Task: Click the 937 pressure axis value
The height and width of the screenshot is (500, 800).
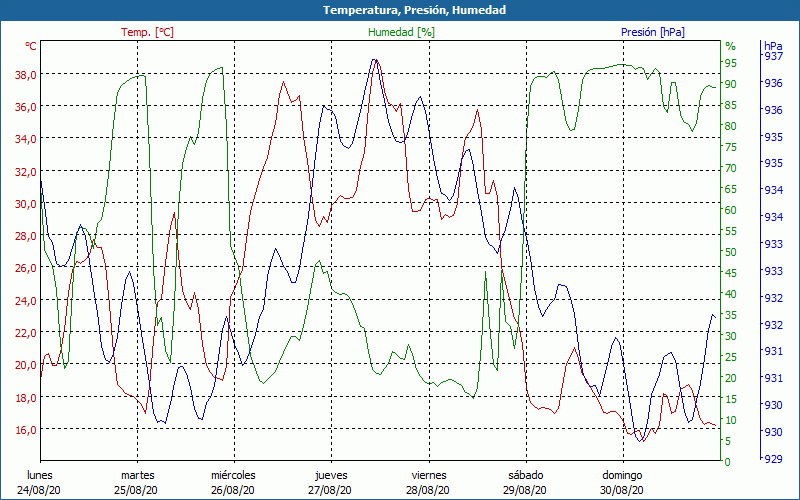Action: pos(773,57)
